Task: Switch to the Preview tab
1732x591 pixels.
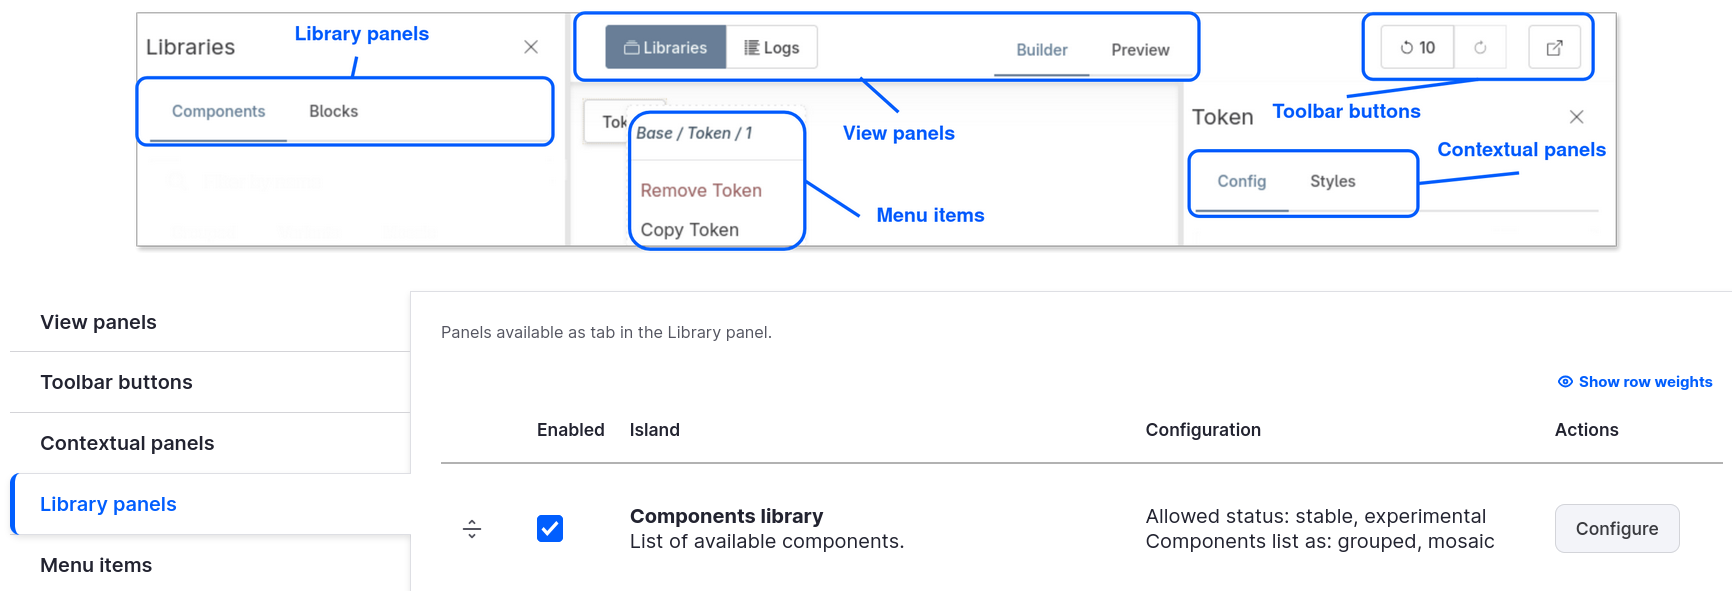Action: [1140, 49]
